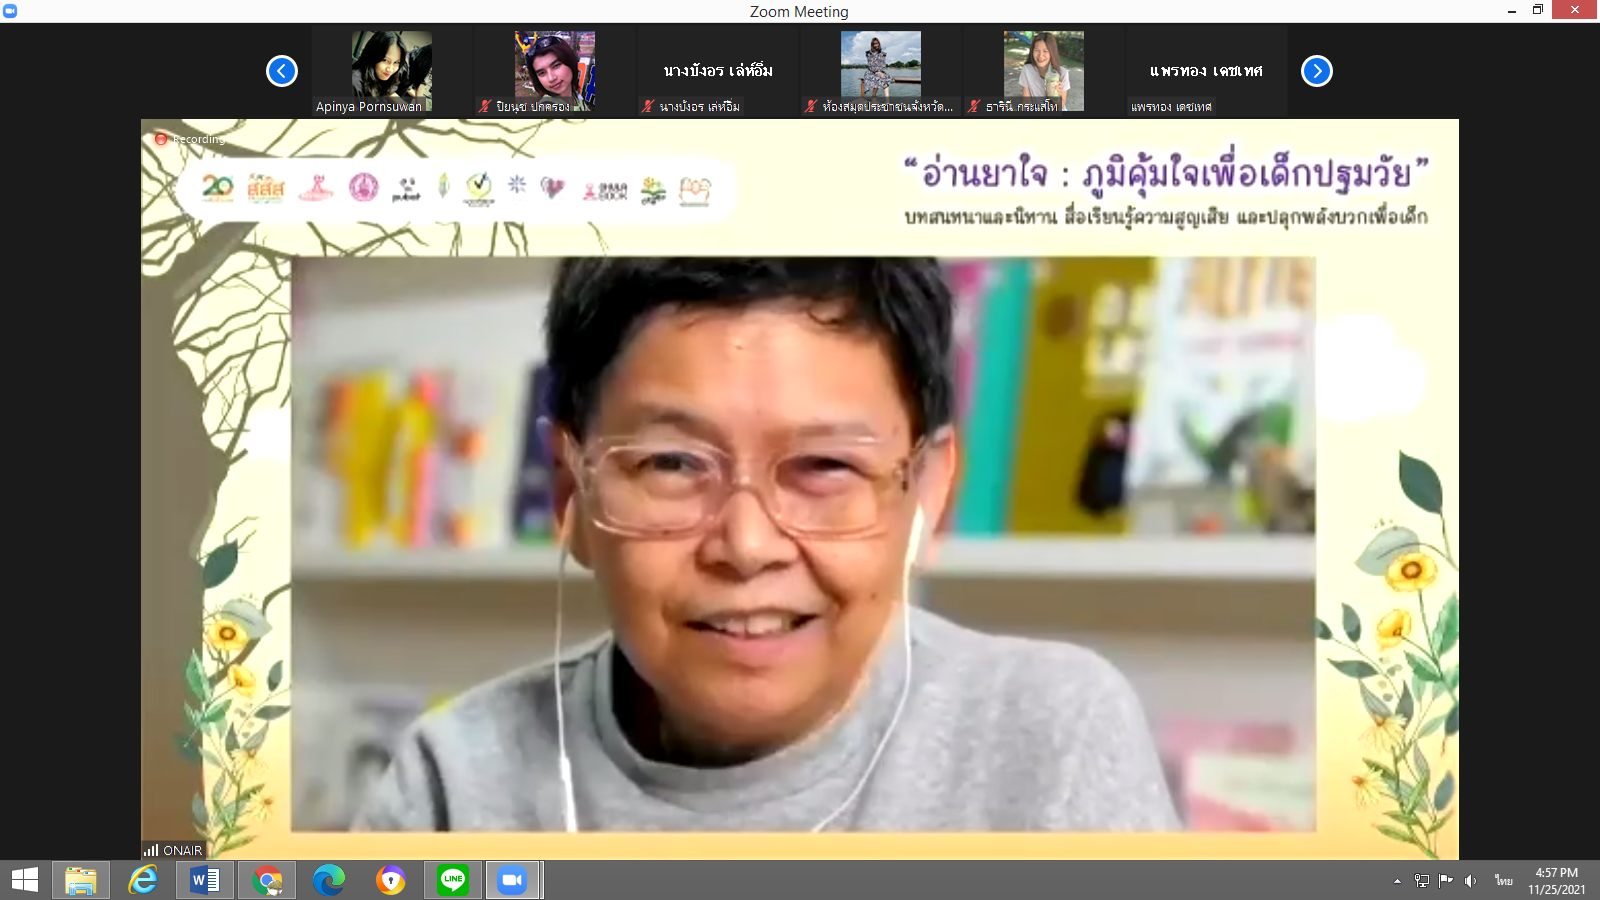The width and height of the screenshot is (1600, 900).
Task: Open the purple-orange shield app in the taskbar
Action: 391,880
